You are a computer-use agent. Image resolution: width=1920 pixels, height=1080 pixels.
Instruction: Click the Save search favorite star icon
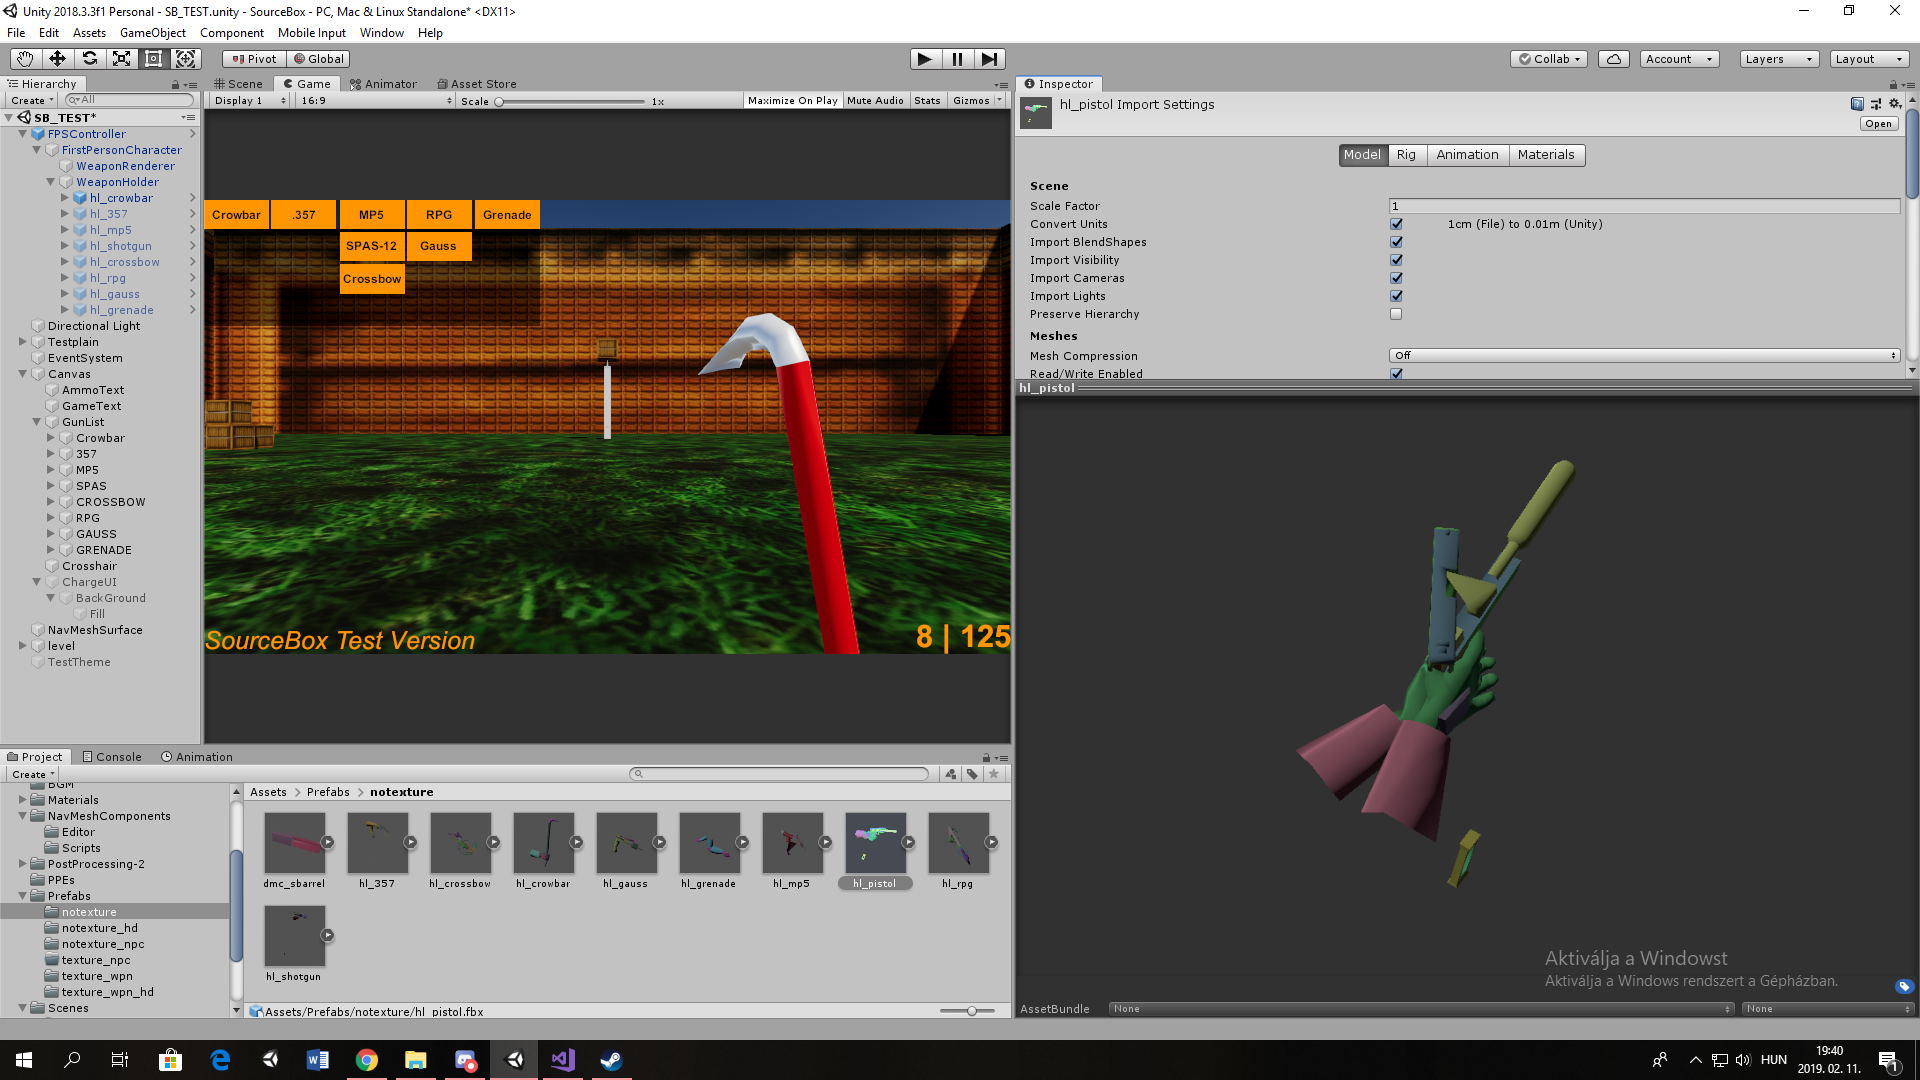[994, 774]
